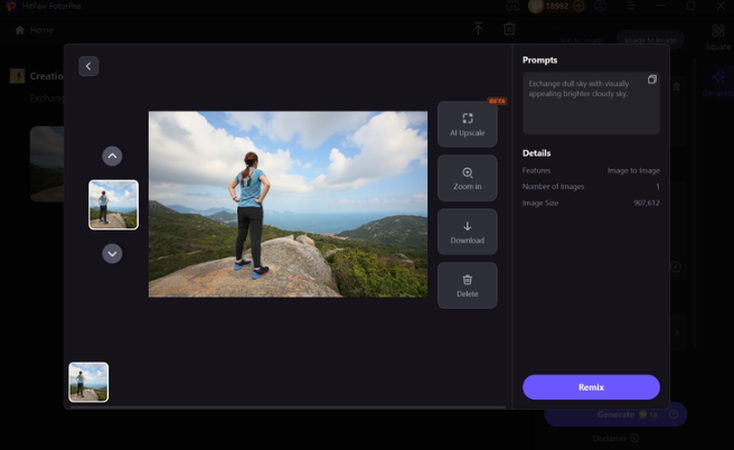Select the Square option in the right sidebar
The image size is (734, 450).
point(718,37)
